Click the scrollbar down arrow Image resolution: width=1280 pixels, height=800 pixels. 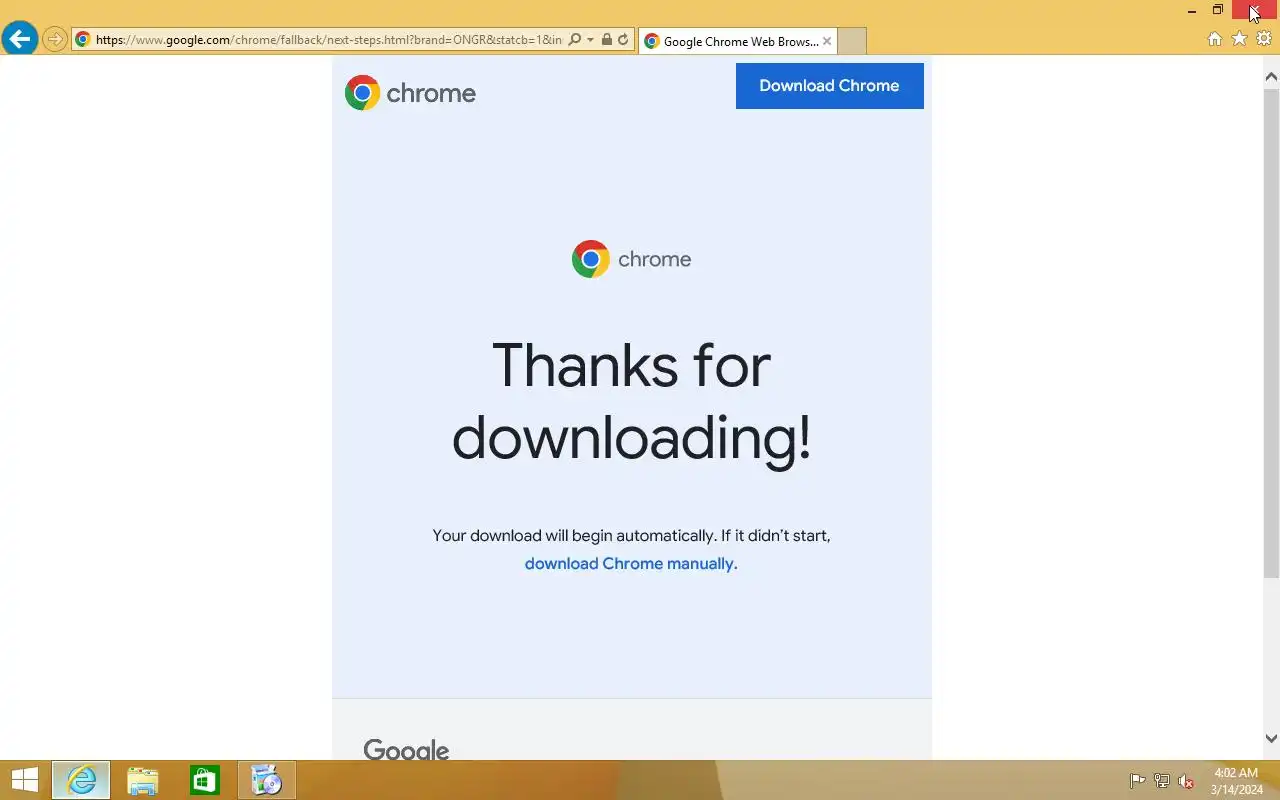1272,739
